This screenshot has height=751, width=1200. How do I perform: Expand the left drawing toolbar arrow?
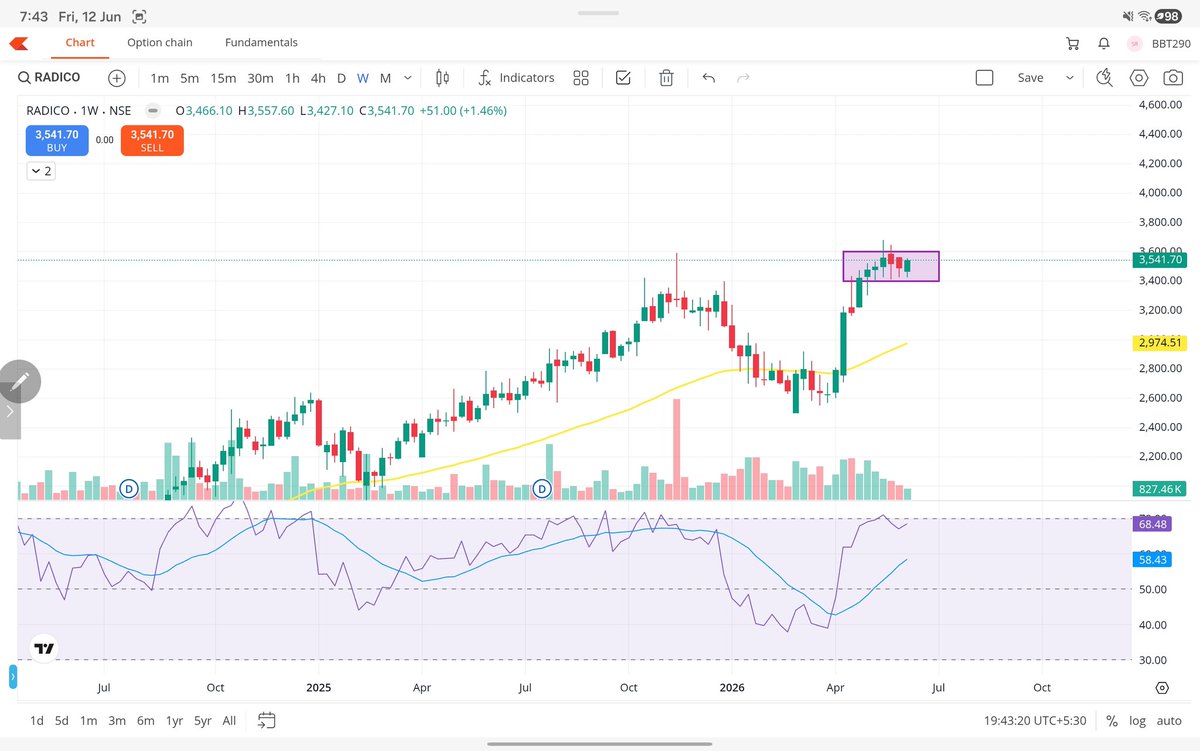coord(9,411)
